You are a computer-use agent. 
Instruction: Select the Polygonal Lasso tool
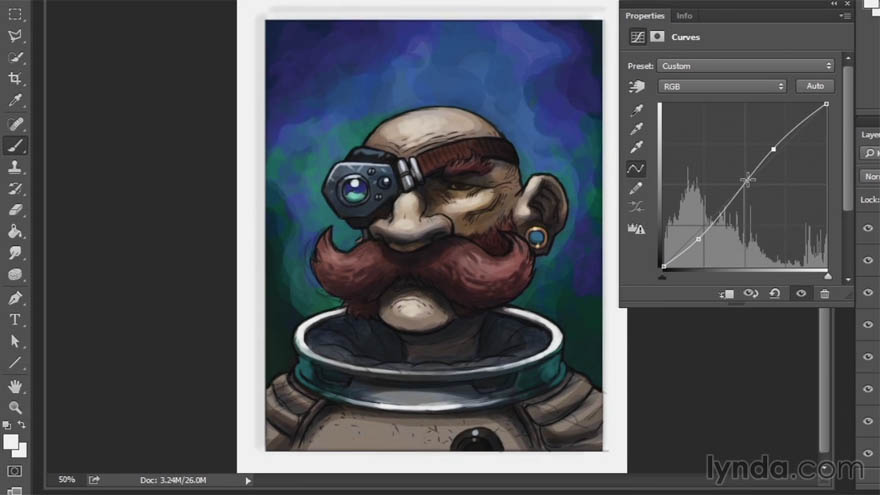click(x=15, y=35)
